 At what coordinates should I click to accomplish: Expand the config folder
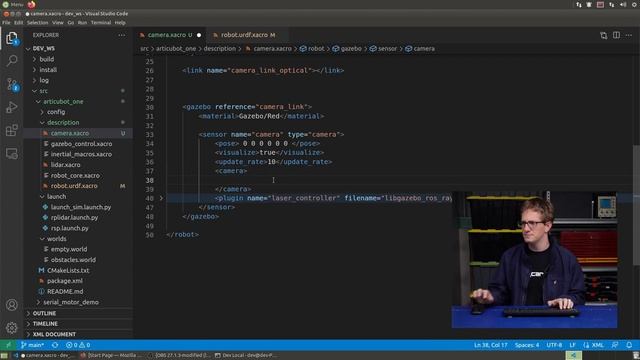click(x=56, y=112)
